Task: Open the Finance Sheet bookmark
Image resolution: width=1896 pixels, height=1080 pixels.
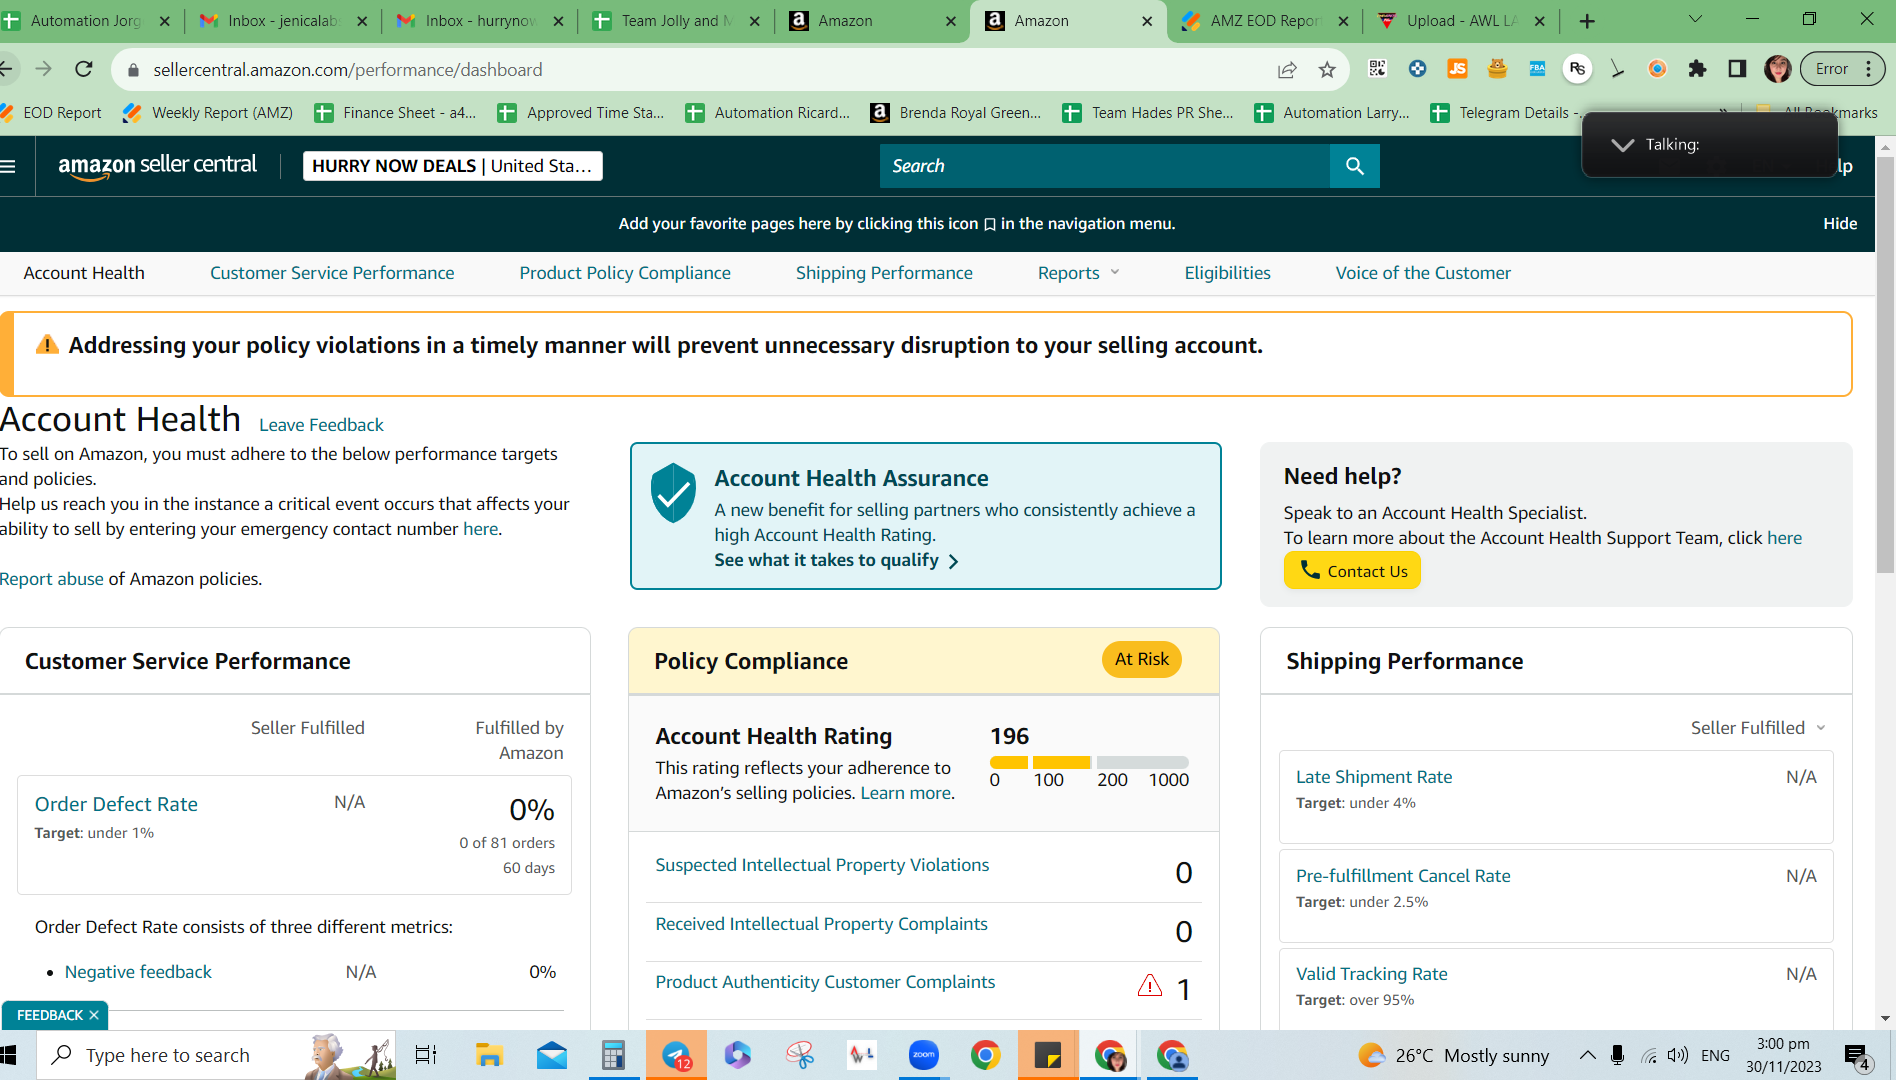Action: tap(396, 113)
